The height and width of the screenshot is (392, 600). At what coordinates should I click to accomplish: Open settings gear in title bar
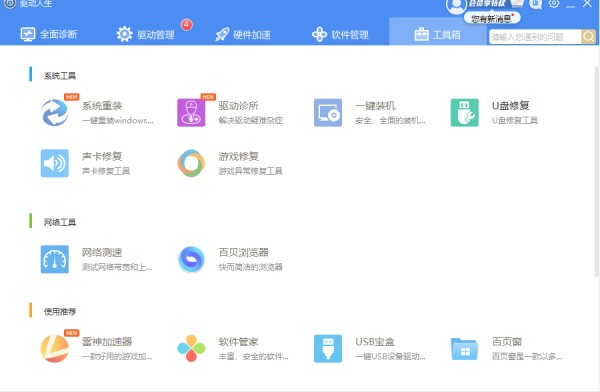coord(554,3)
